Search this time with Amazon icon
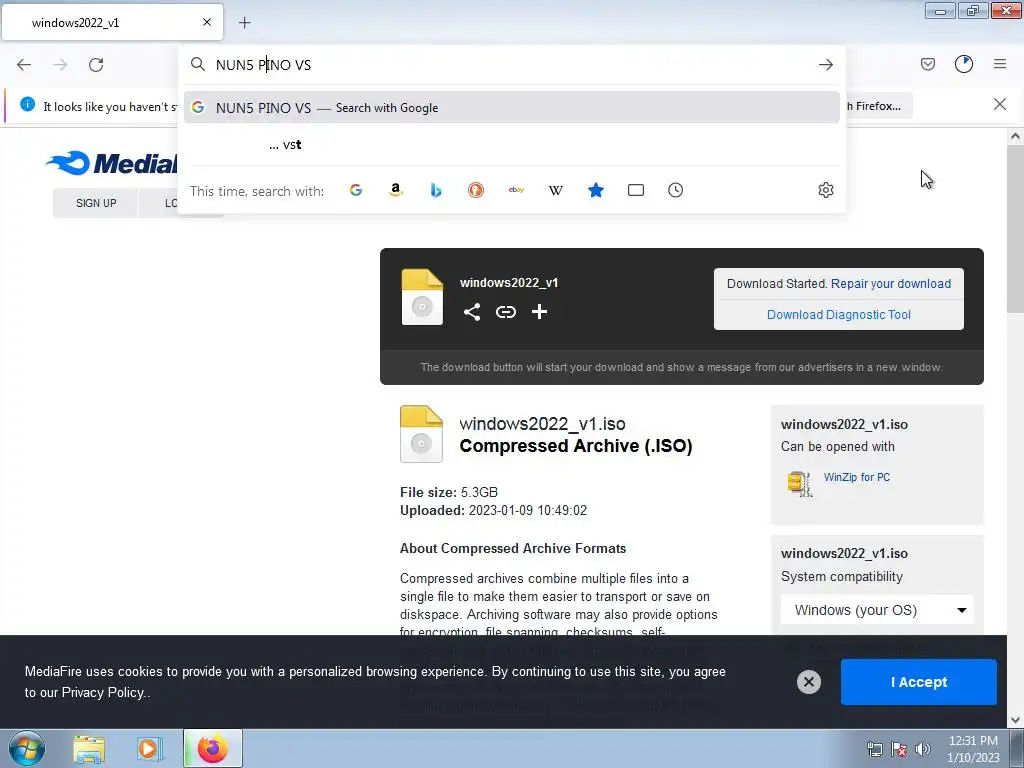 [x=396, y=190]
